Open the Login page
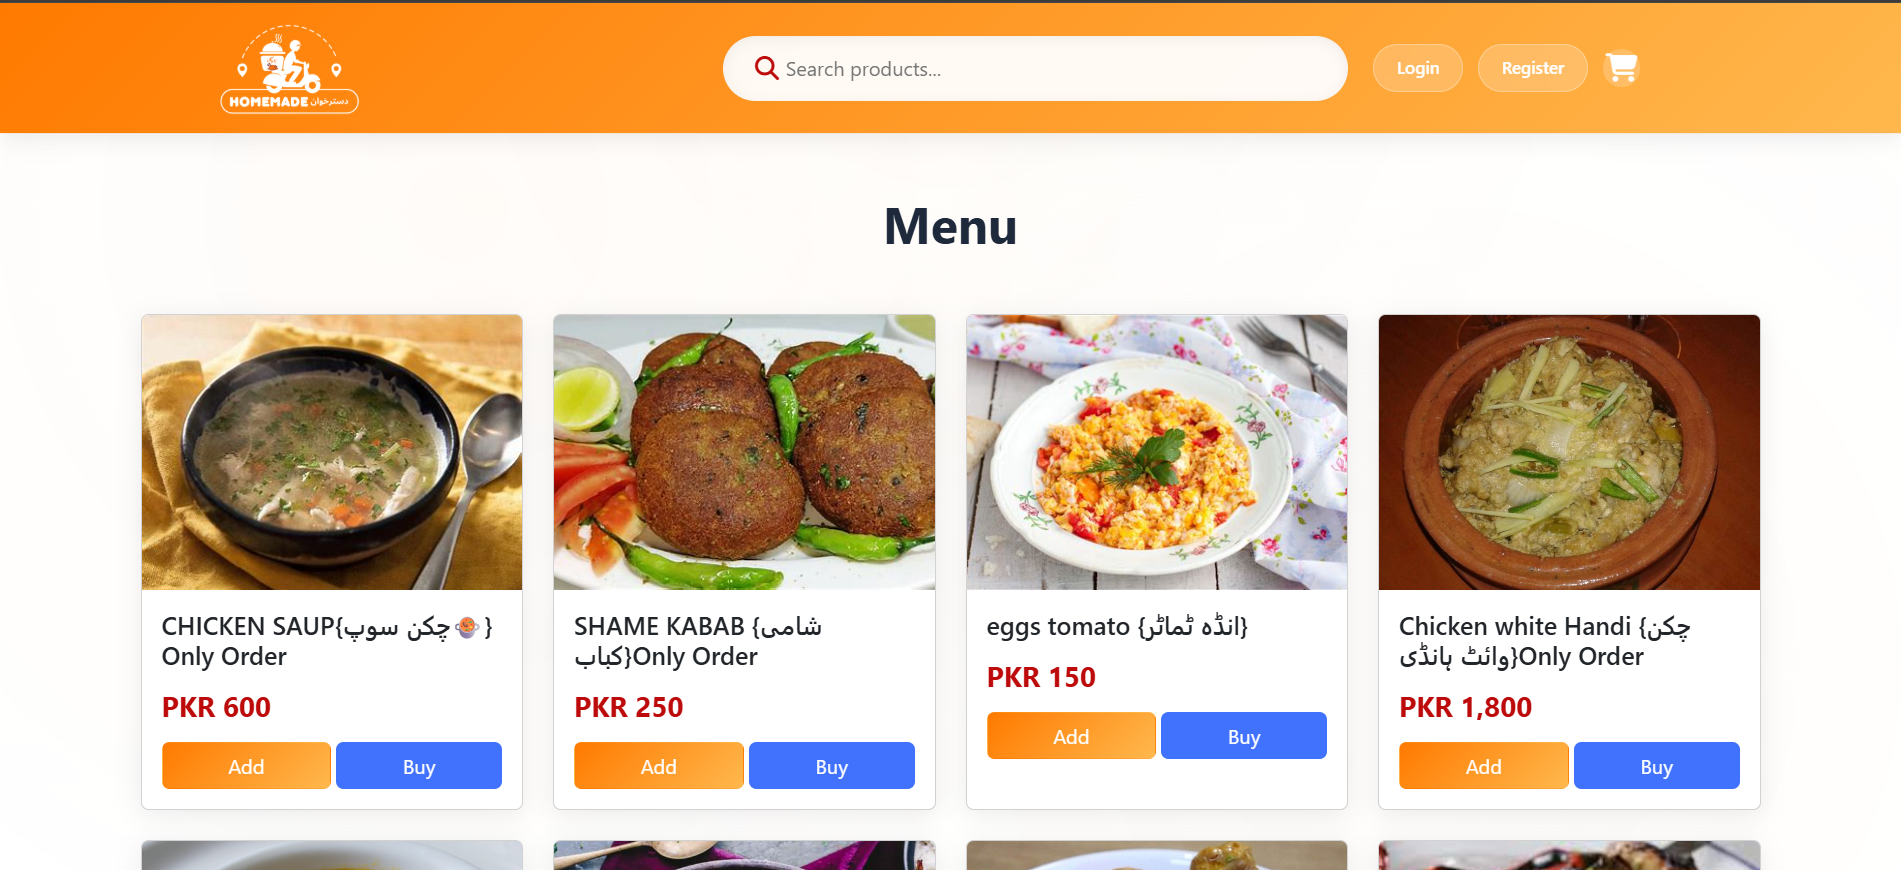The image size is (1901, 870). (x=1417, y=68)
